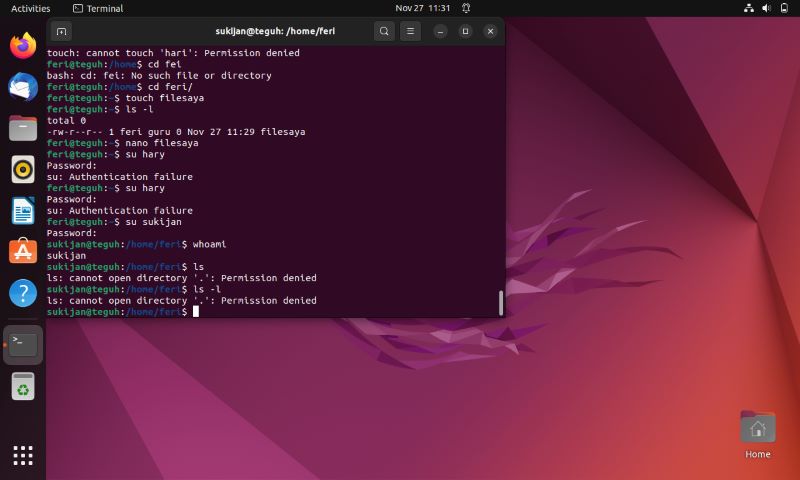
Task: Open the Help icon in the dock
Action: tap(23, 293)
